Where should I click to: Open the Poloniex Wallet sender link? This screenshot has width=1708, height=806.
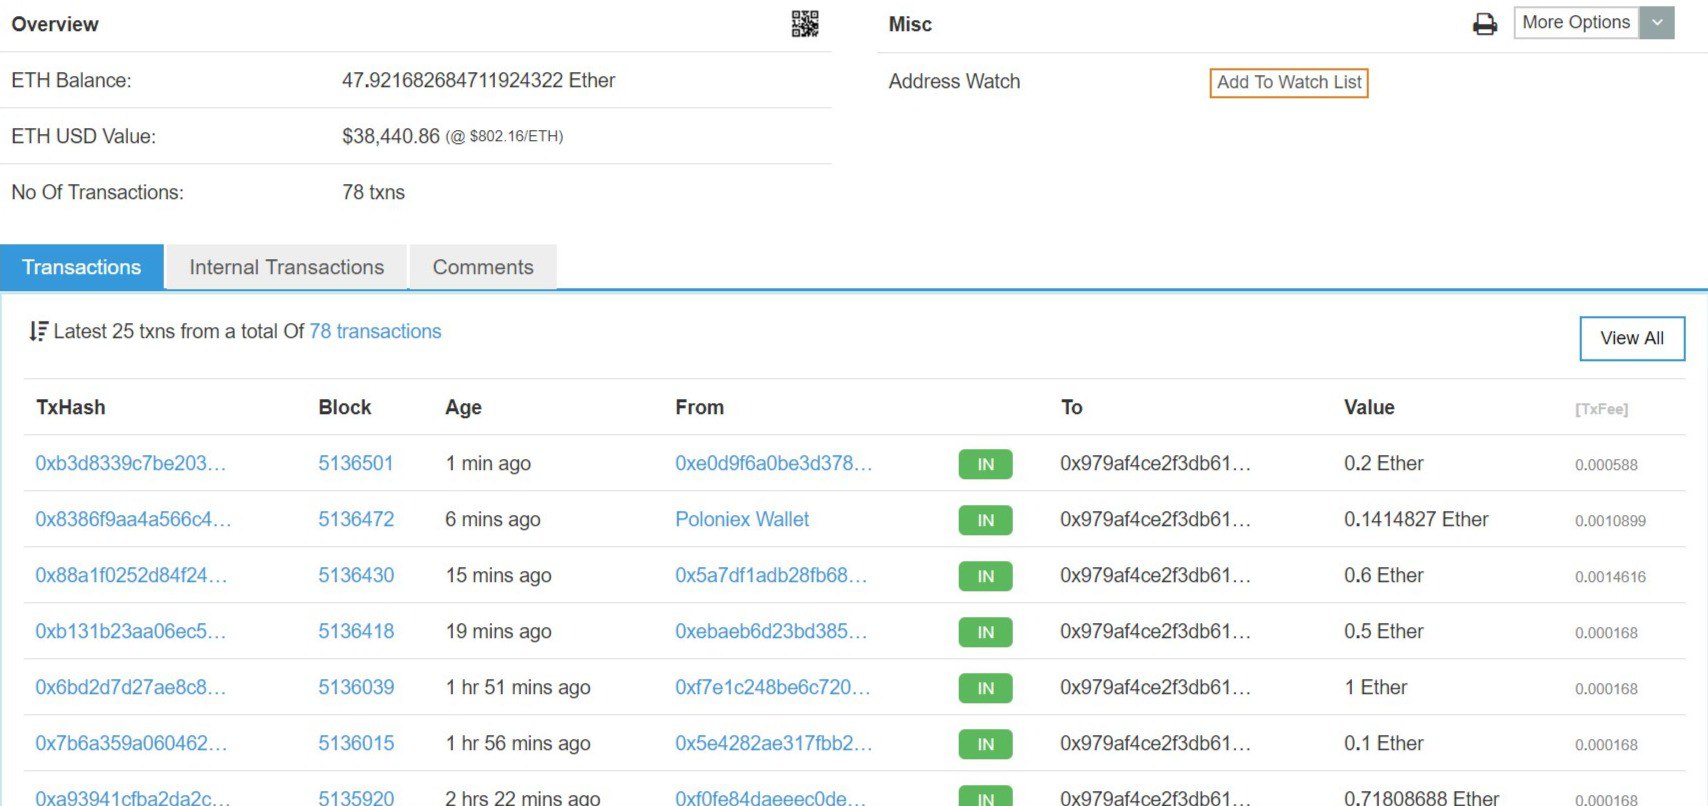point(742,519)
